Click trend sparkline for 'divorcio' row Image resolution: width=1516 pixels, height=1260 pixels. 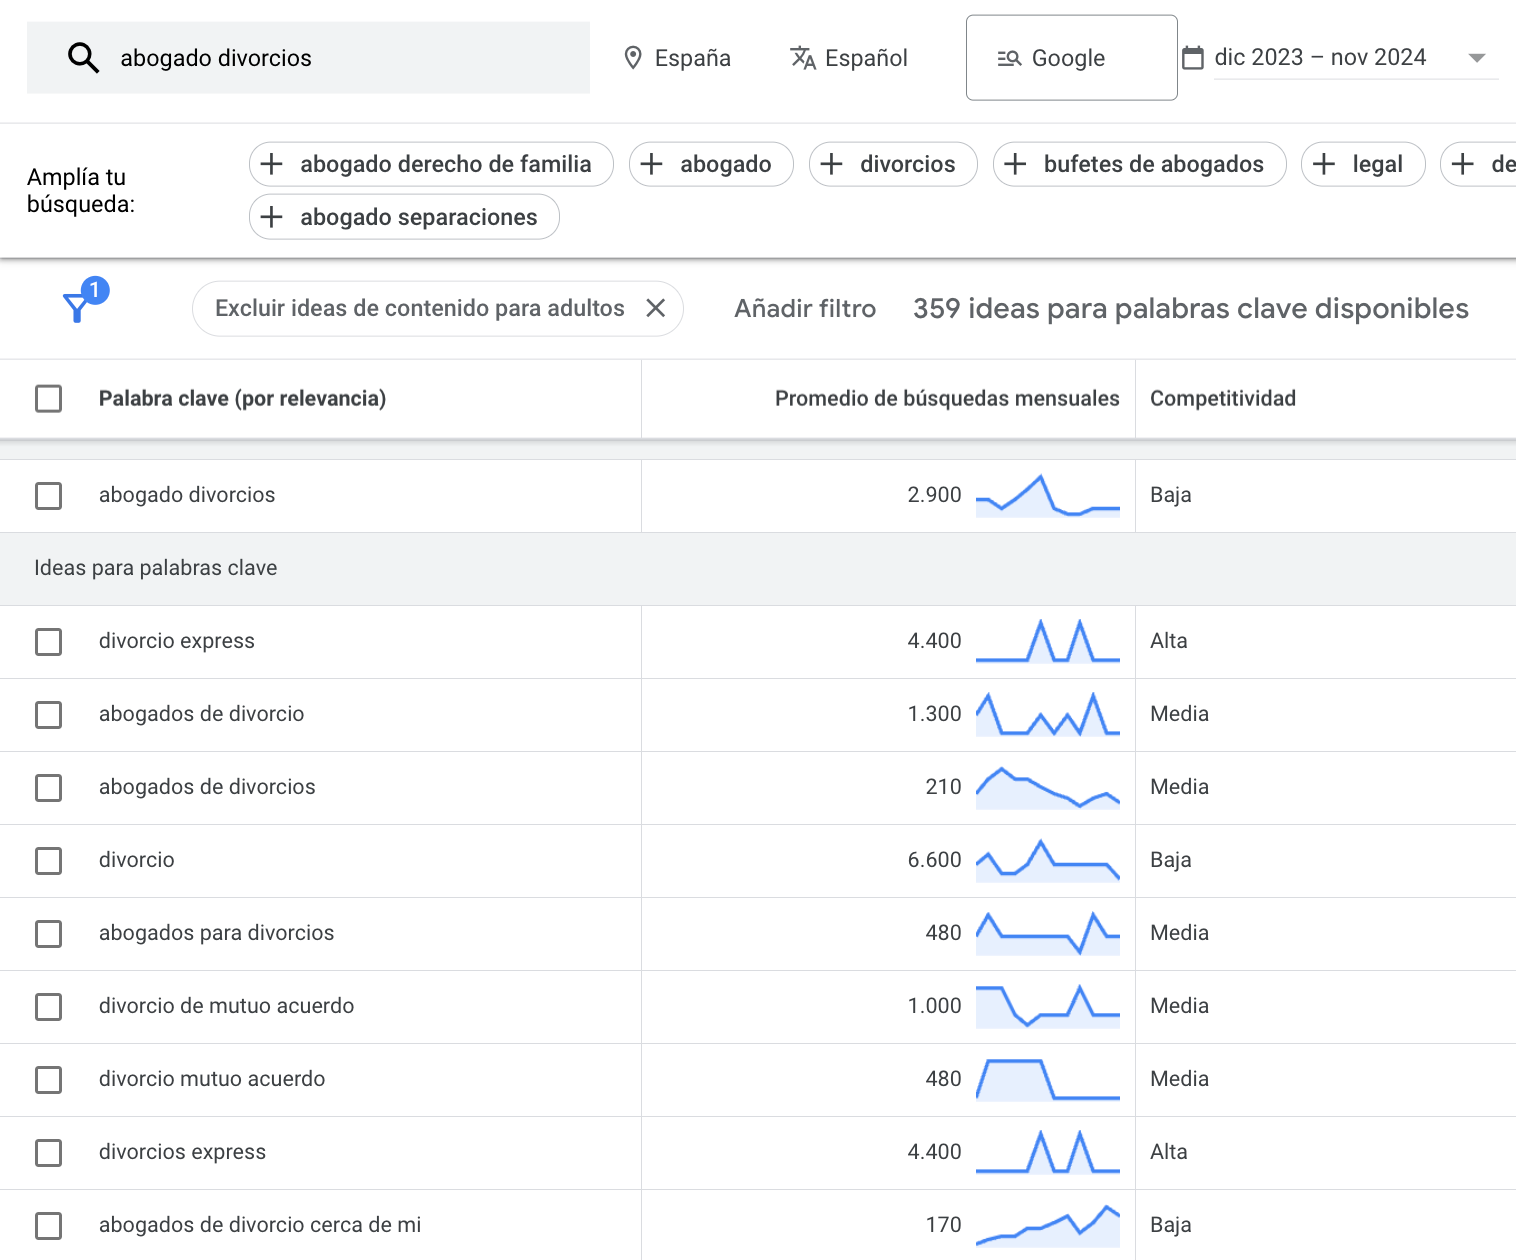tap(1048, 860)
